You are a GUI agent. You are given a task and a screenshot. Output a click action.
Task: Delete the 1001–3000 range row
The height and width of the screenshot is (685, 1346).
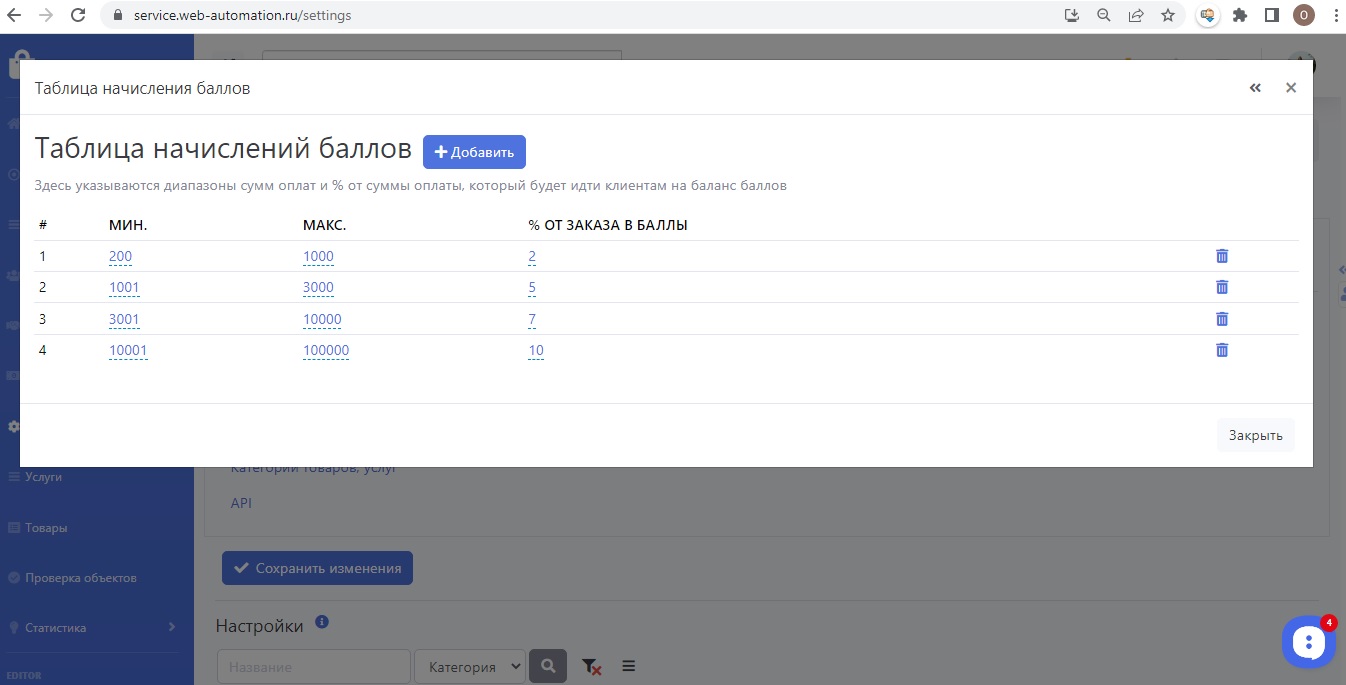pyautogui.click(x=1221, y=287)
